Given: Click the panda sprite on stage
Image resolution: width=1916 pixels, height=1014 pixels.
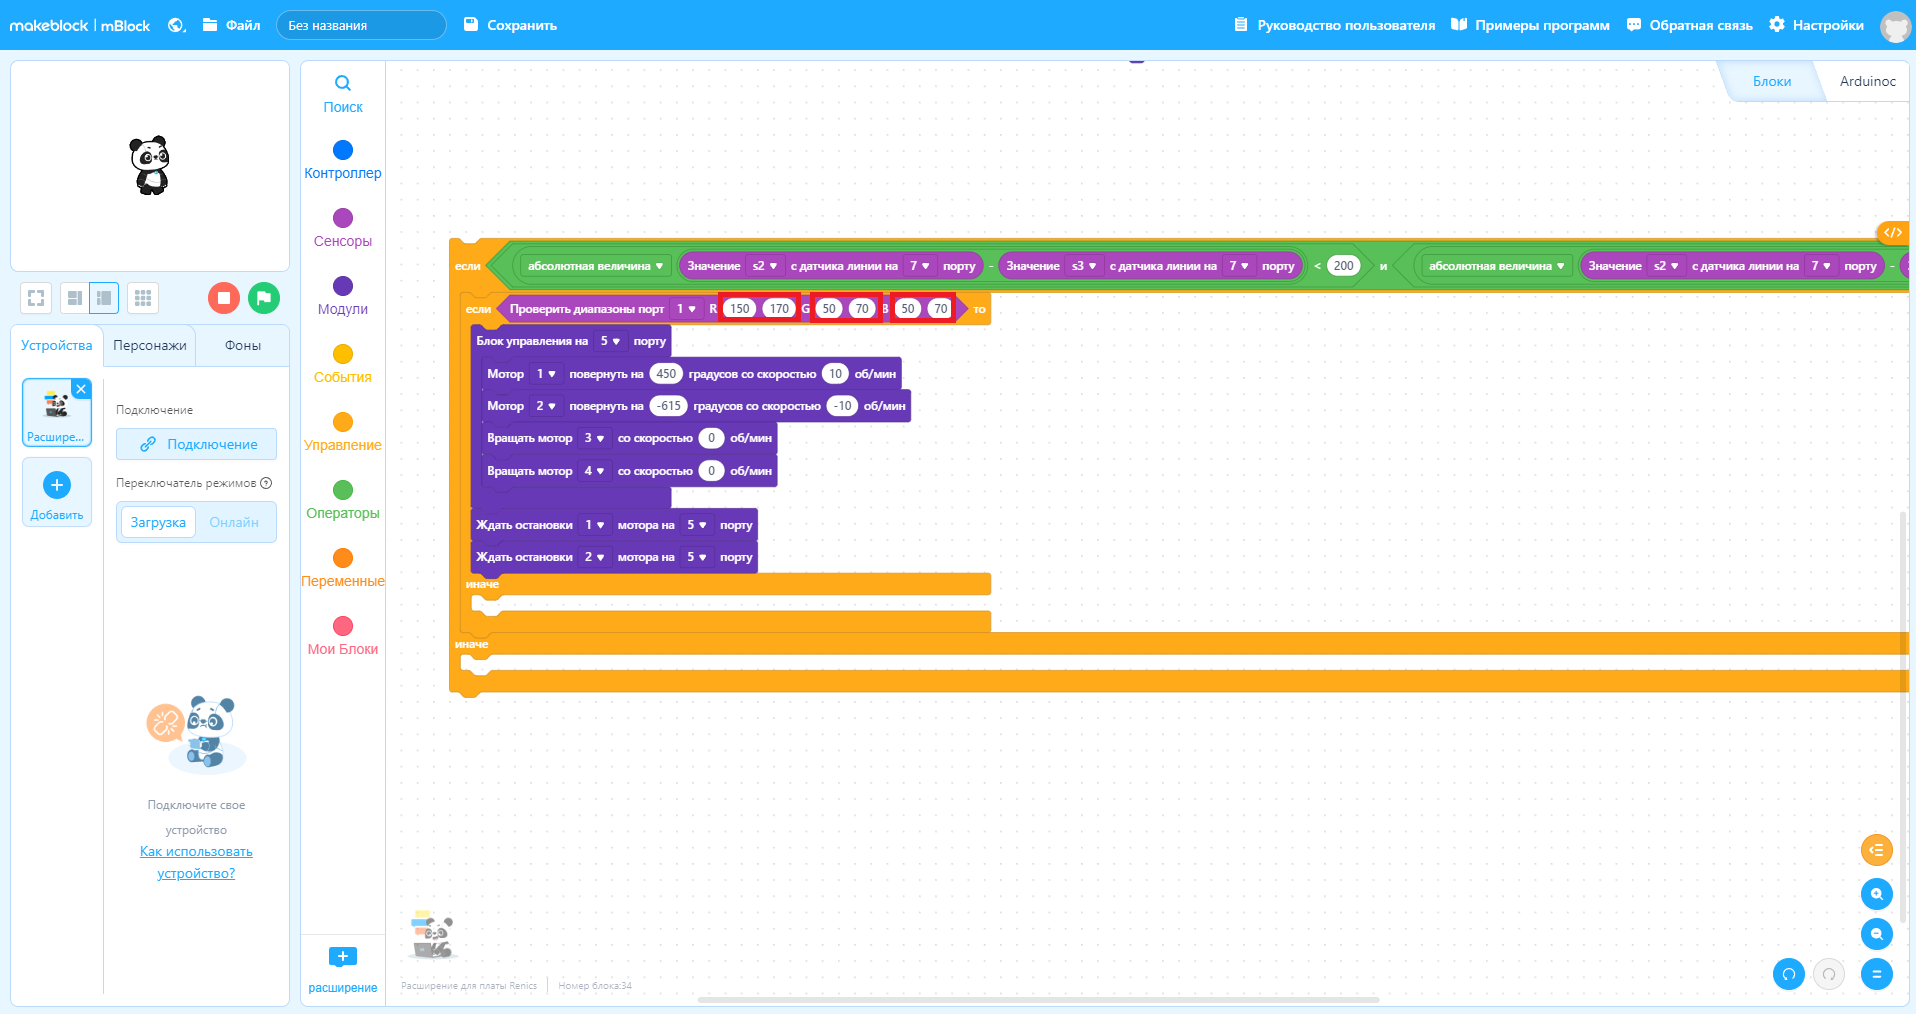Looking at the screenshot, I should coord(150,165).
